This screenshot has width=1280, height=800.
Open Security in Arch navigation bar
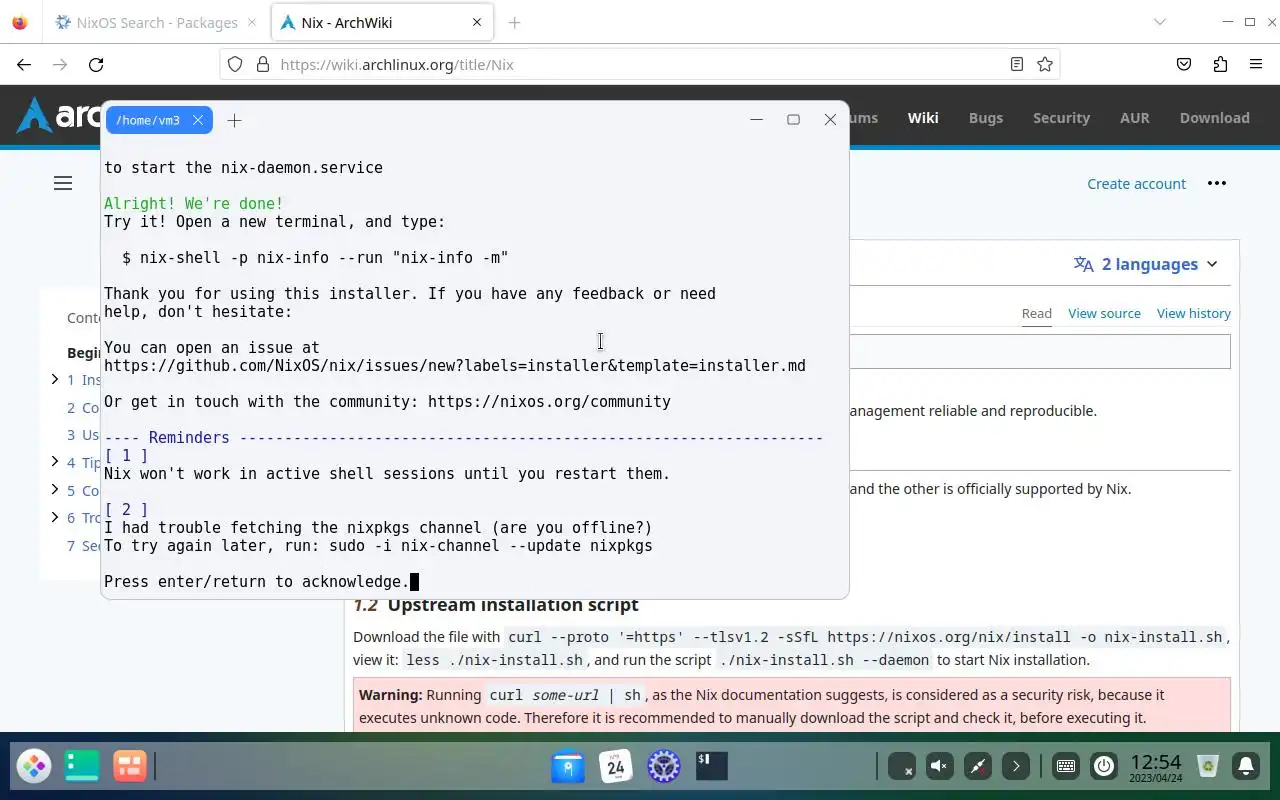click(x=1061, y=117)
